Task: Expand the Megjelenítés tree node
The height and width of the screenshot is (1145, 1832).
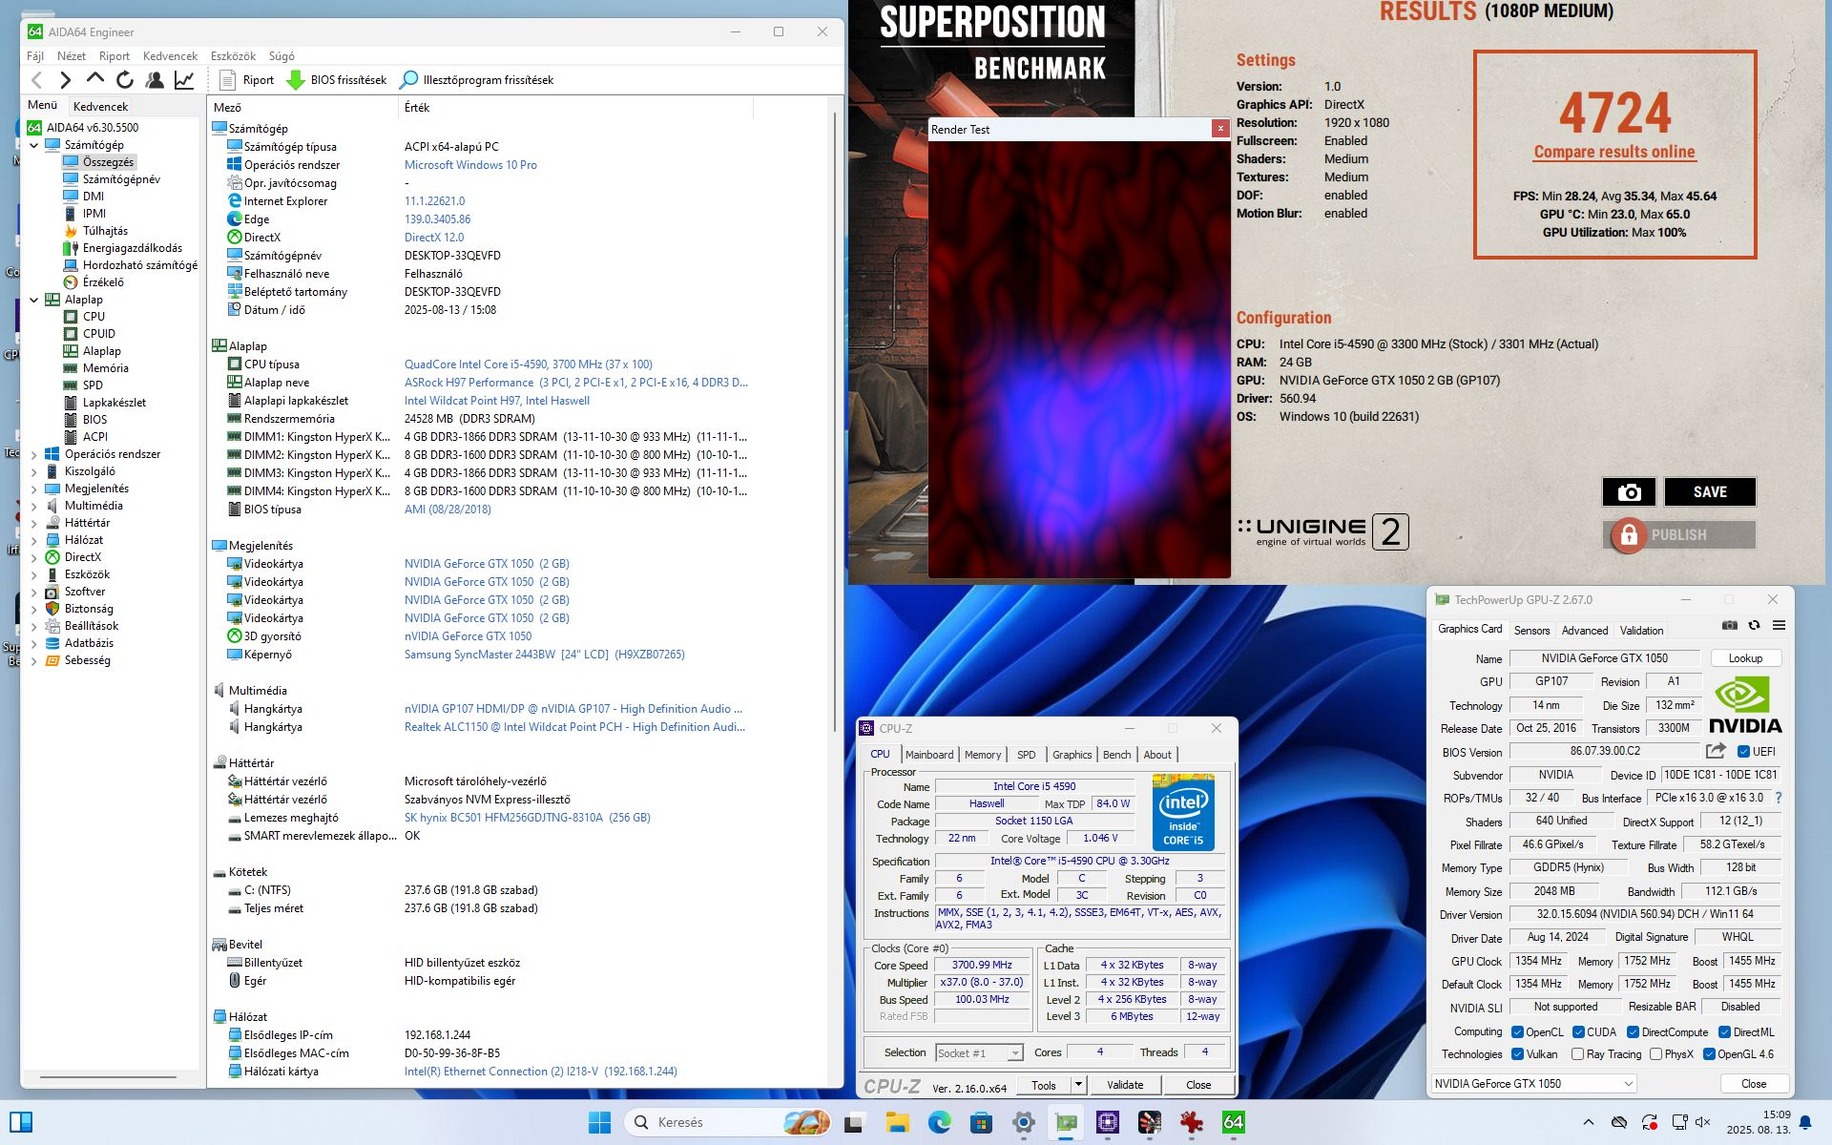Action: click(34, 489)
